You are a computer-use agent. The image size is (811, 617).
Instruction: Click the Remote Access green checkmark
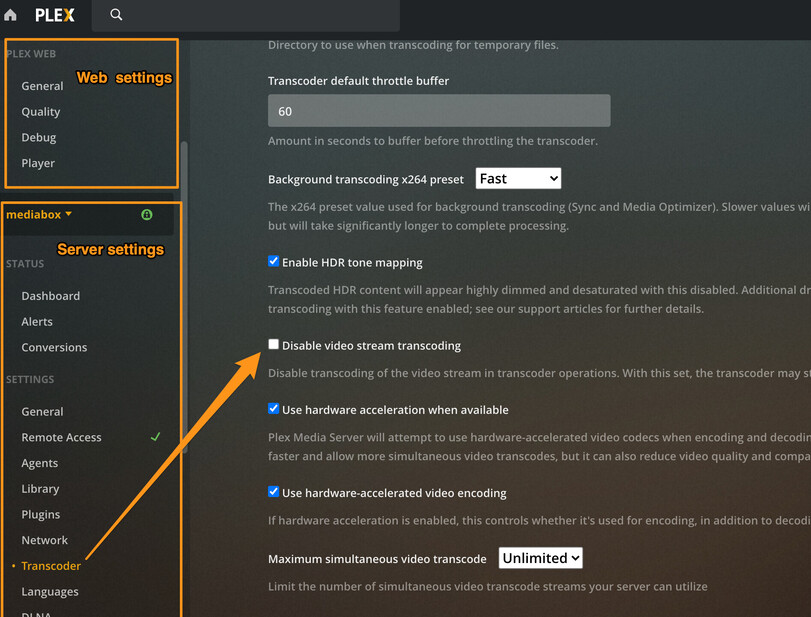(155, 437)
